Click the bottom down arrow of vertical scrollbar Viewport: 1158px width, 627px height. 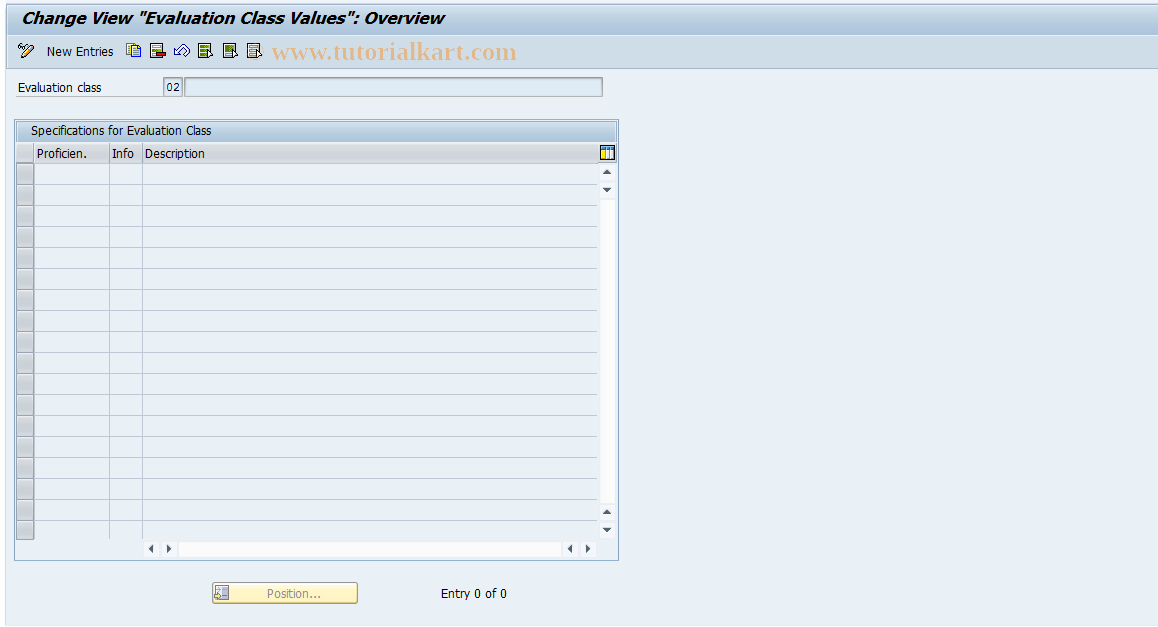click(x=607, y=530)
